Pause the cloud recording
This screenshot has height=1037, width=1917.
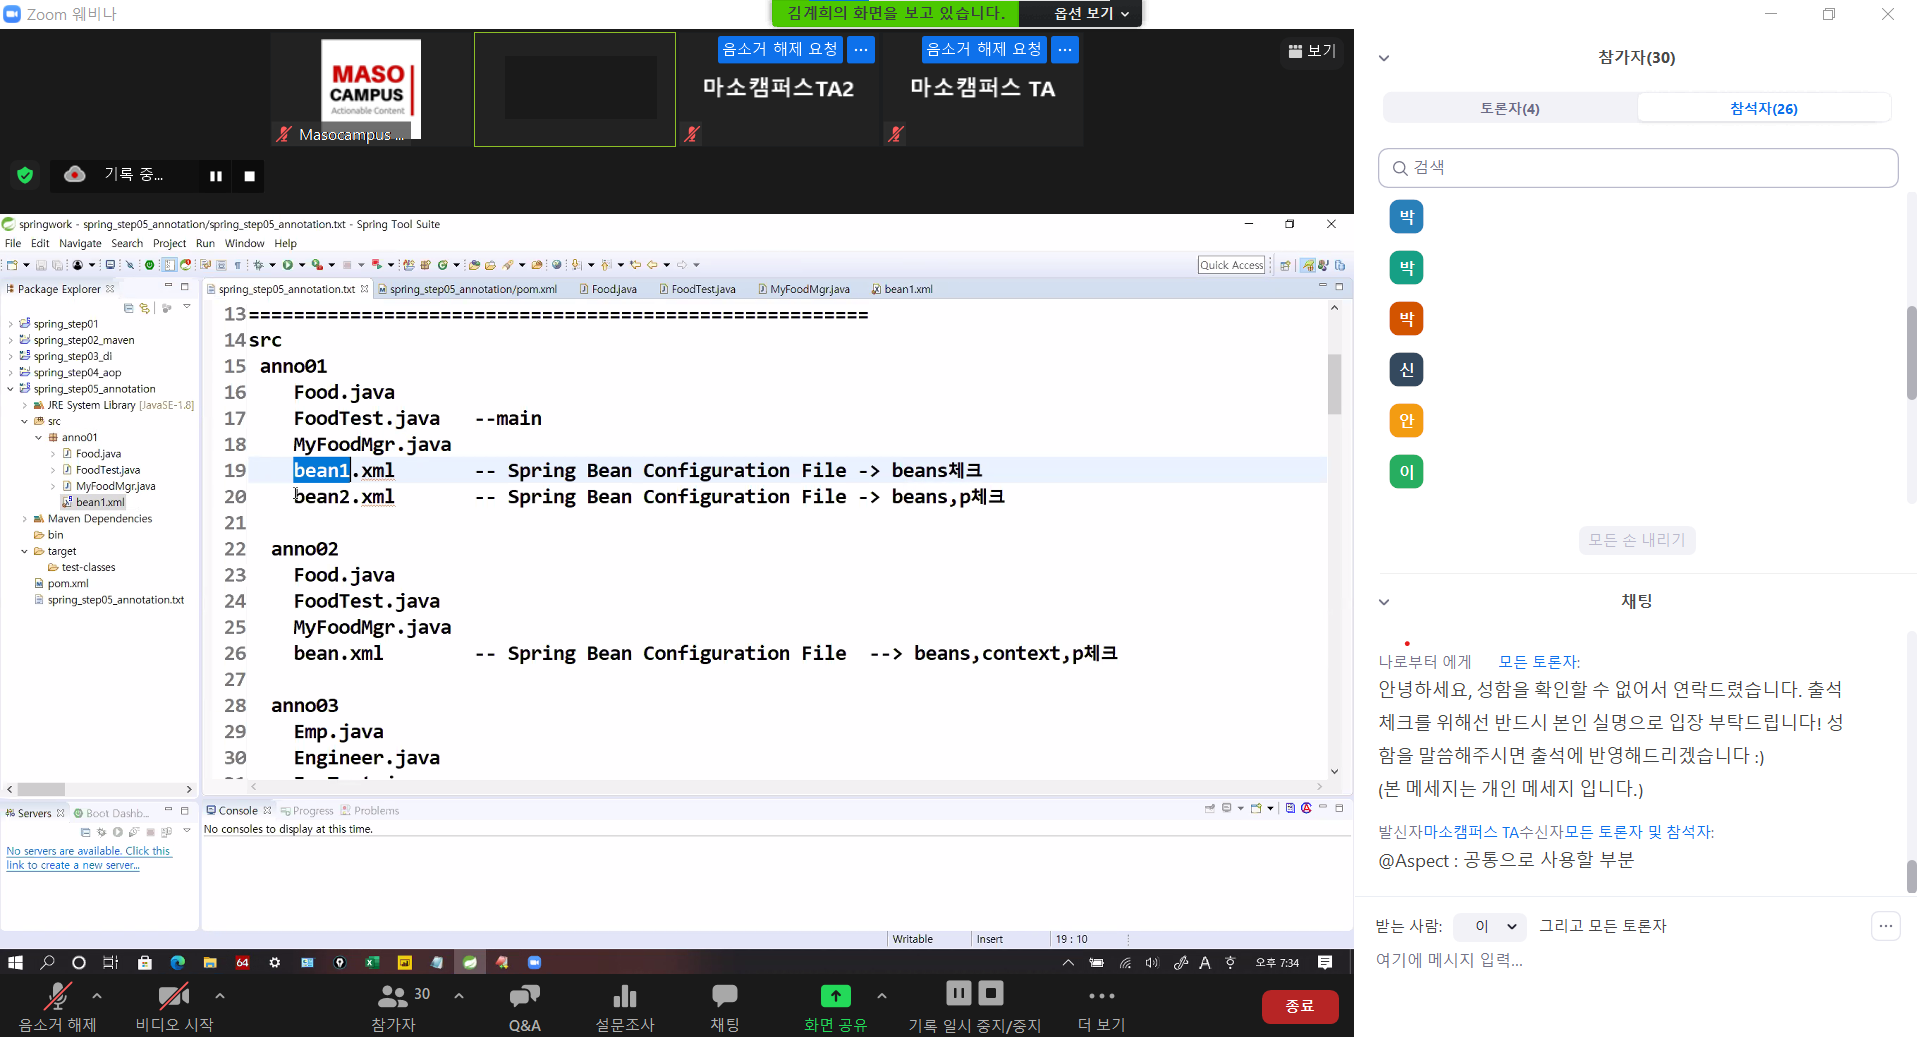[x=215, y=176]
